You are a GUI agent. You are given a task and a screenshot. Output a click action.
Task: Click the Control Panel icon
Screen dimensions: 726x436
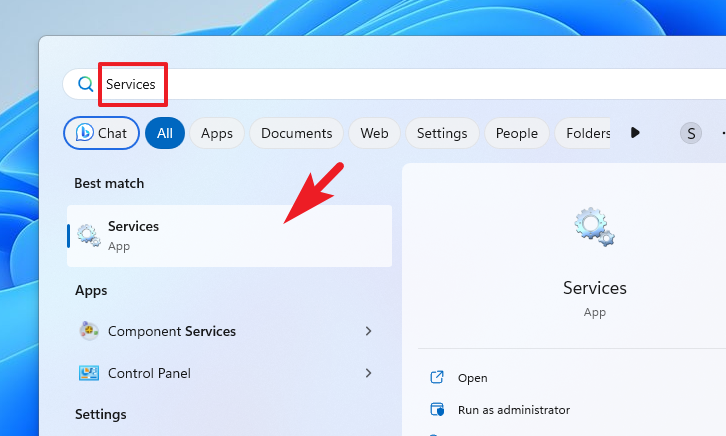coord(88,373)
